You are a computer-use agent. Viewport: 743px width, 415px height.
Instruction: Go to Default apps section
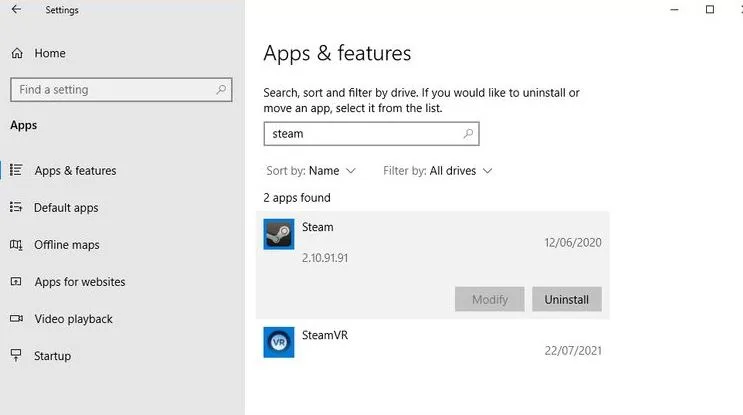(x=66, y=208)
